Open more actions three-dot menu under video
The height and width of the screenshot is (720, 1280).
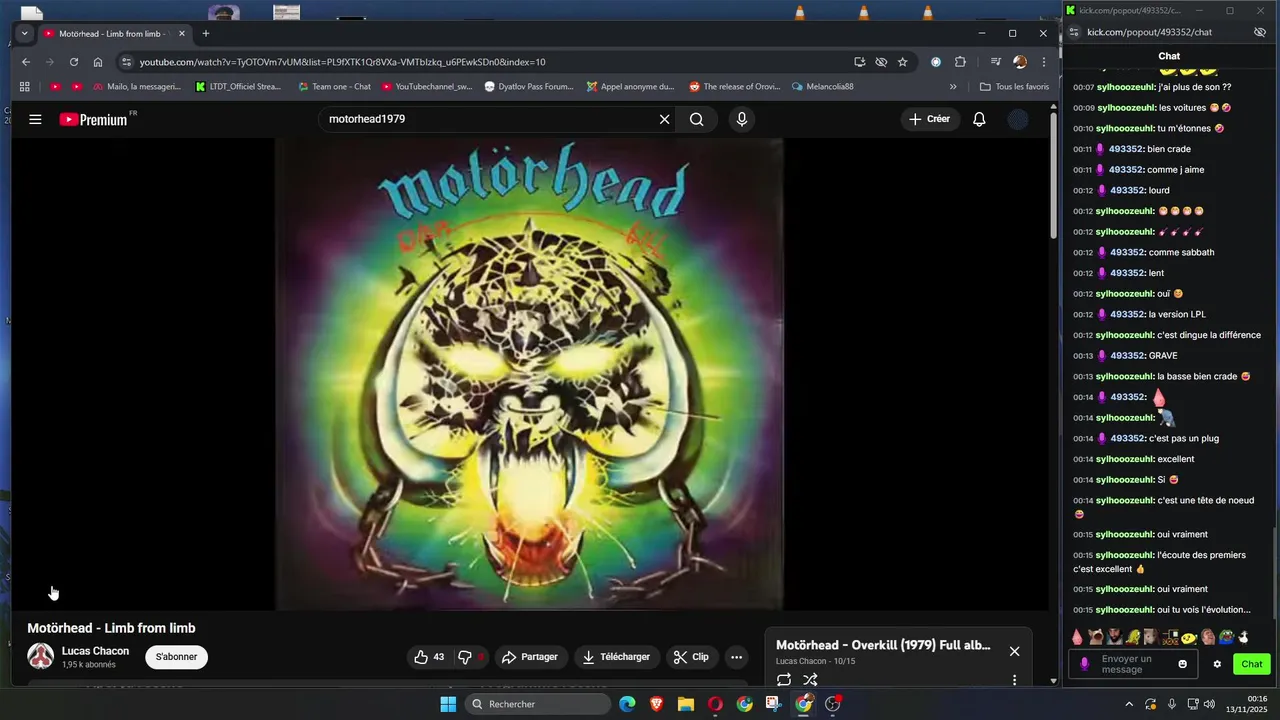tap(736, 657)
